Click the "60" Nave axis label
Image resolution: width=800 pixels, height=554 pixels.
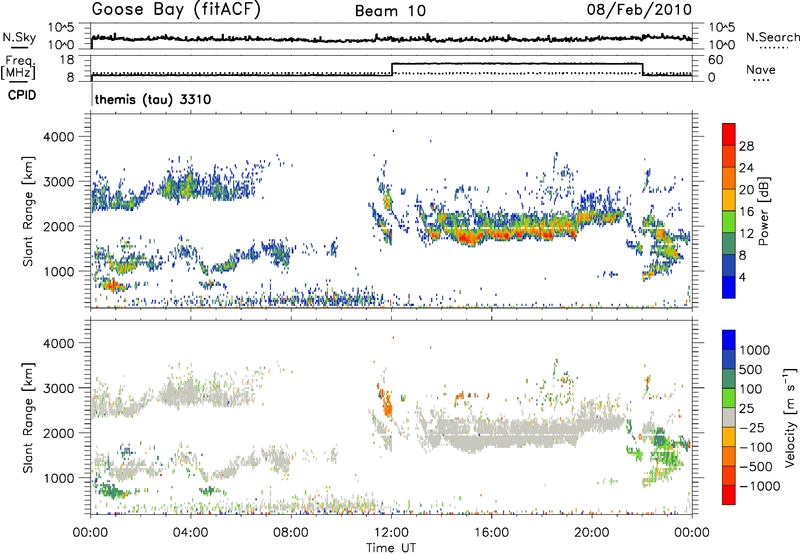[716, 60]
